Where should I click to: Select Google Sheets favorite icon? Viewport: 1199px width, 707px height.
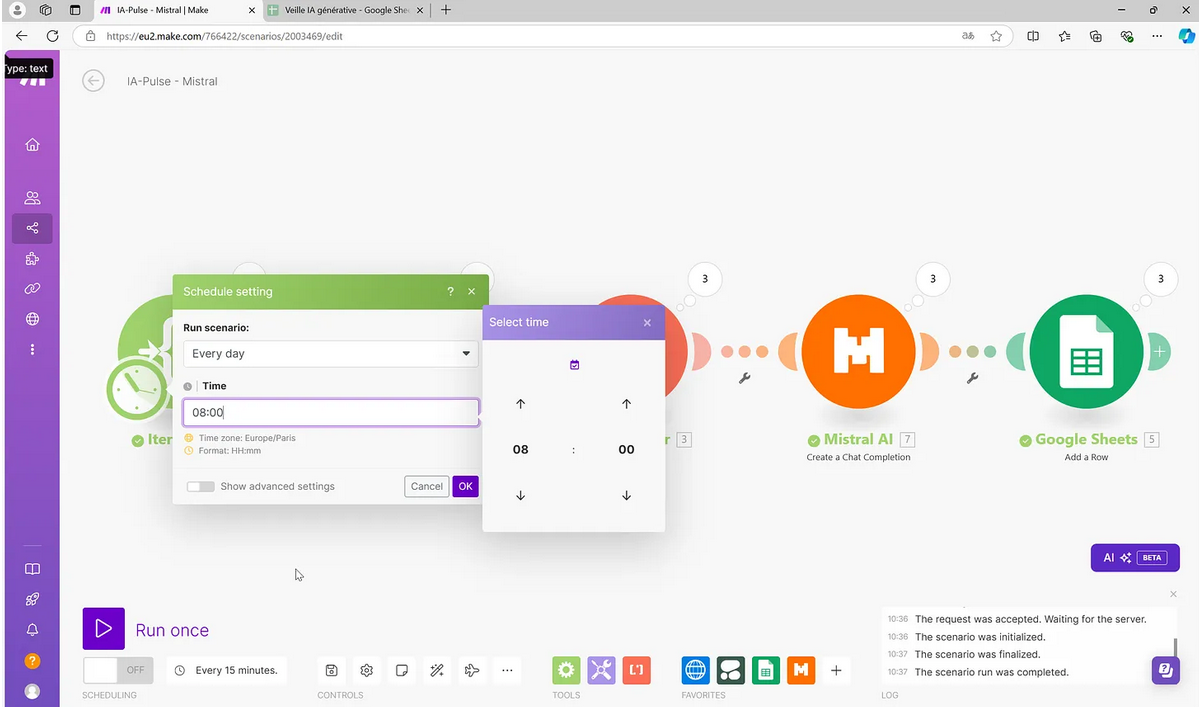[x=765, y=670]
